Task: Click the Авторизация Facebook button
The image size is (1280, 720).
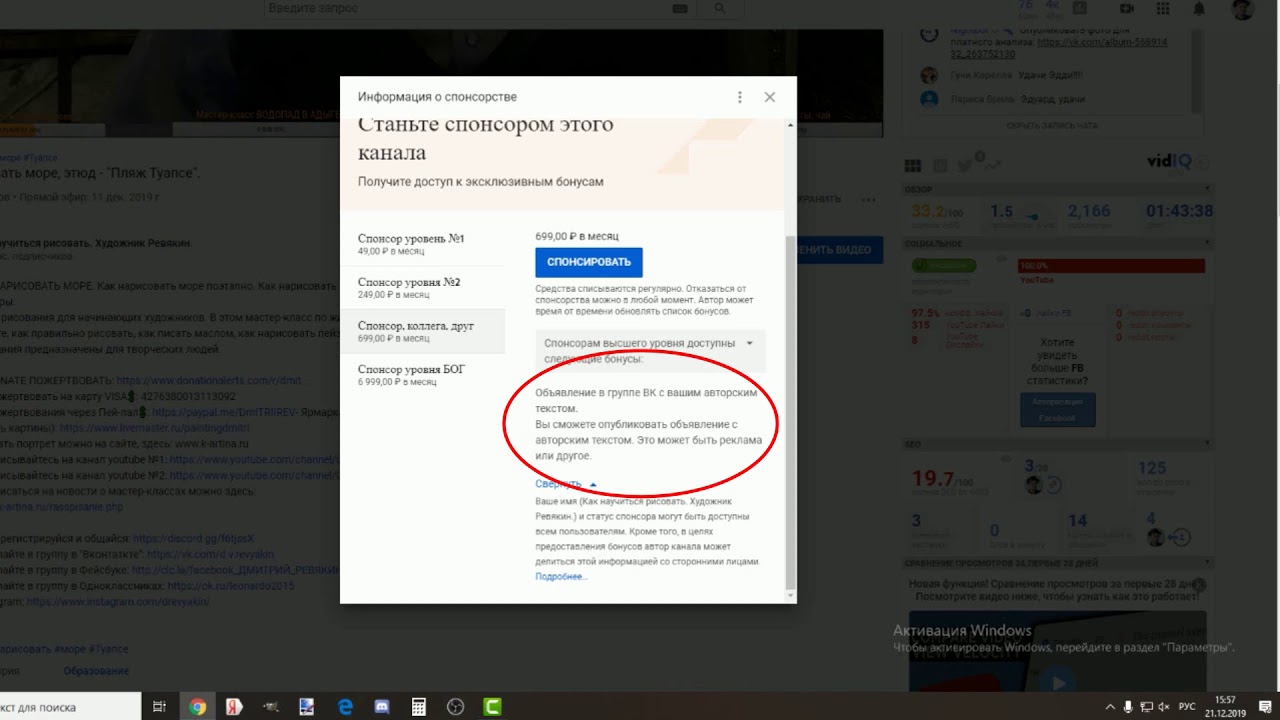Action: click(1058, 409)
